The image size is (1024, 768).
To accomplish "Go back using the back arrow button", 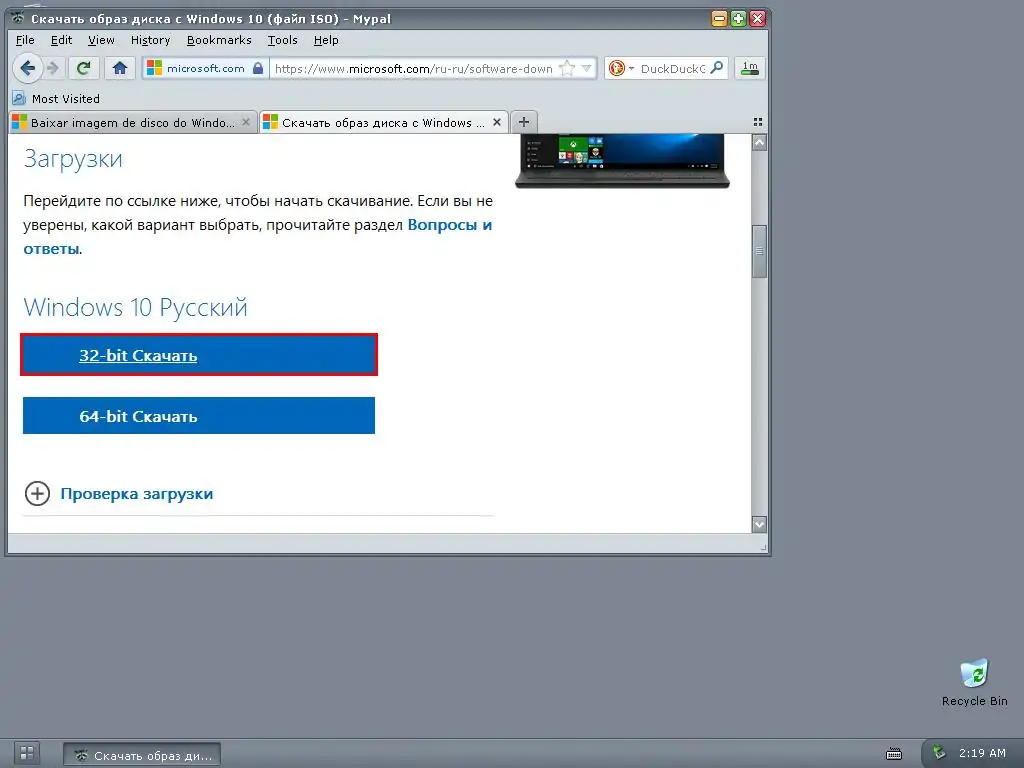I will coord(27,68).
